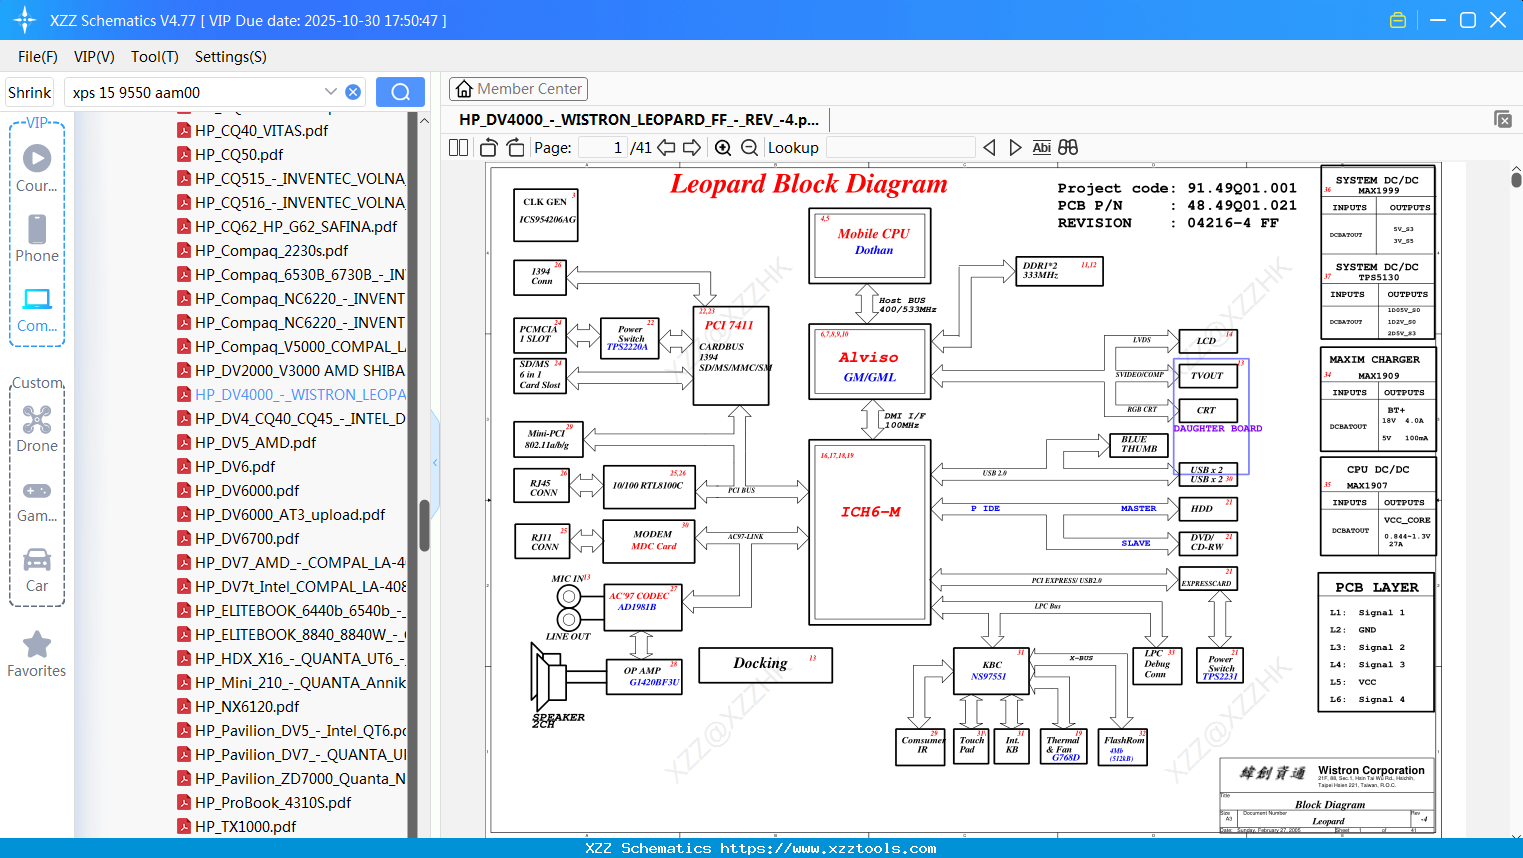Open the Courses category
Viewport: 1523px width, 858px height.
tap(37, 168)
